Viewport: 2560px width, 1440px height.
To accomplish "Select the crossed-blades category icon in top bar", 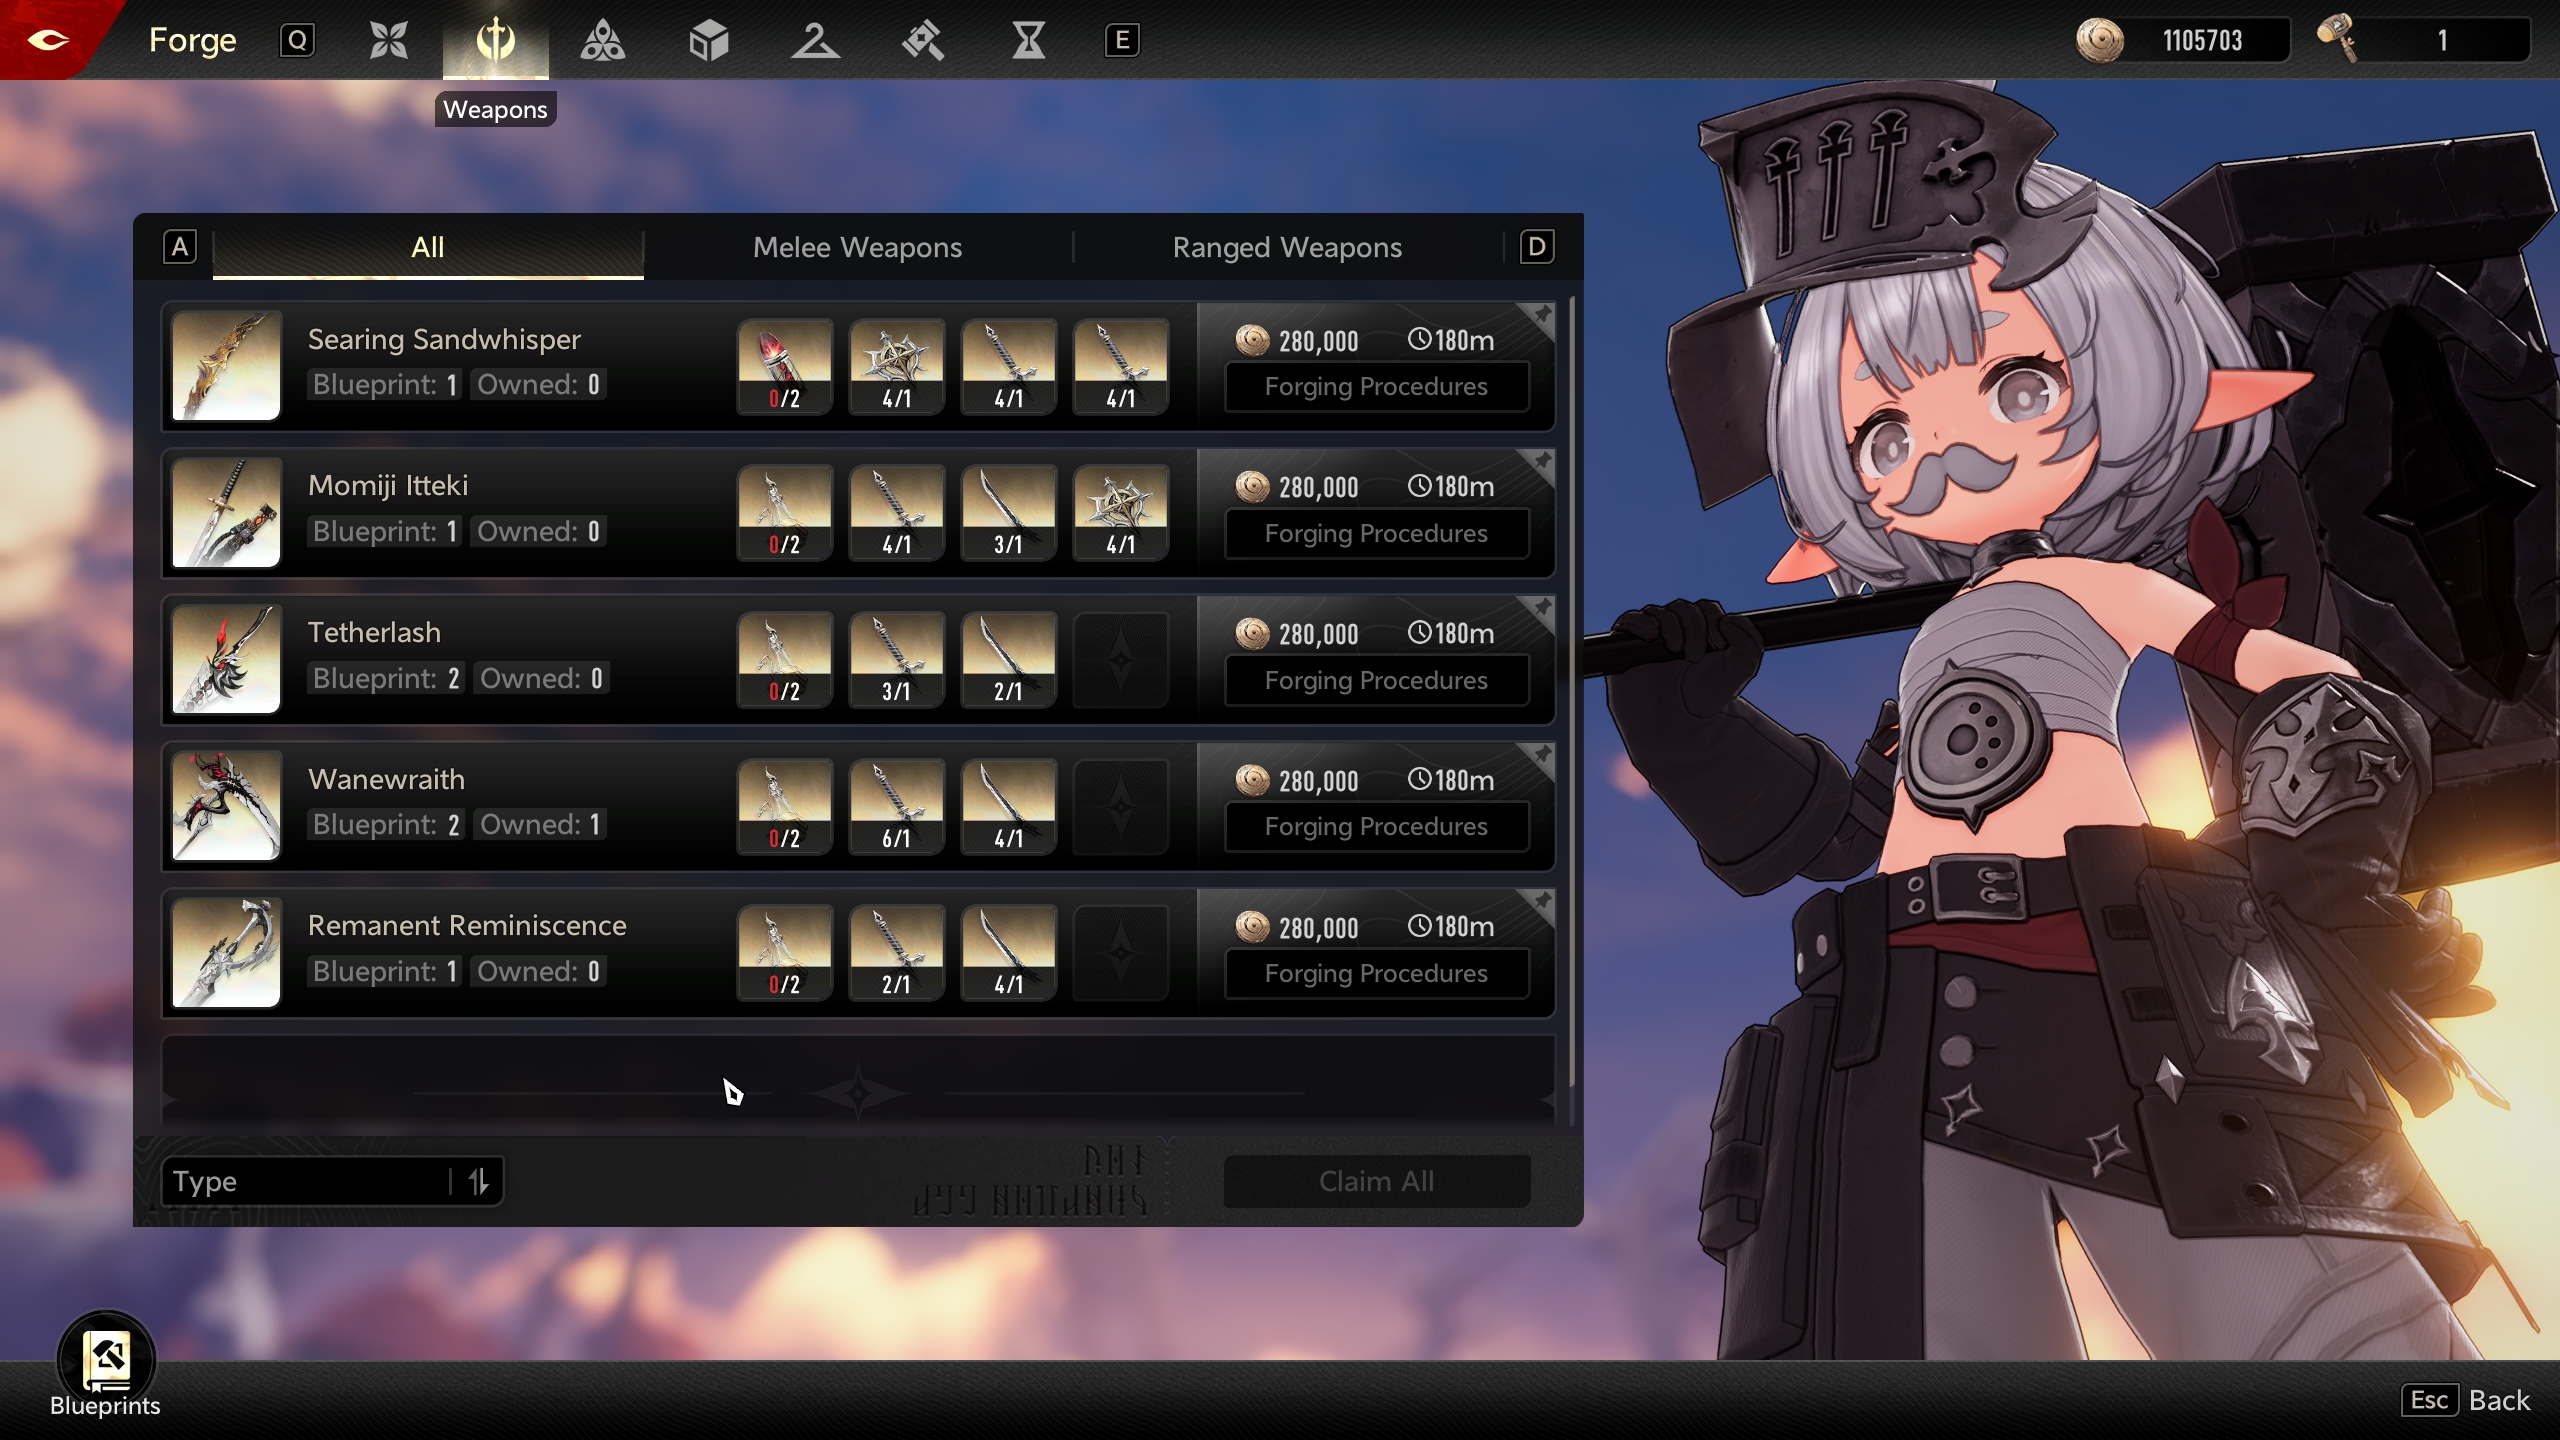I will point(388,41).
